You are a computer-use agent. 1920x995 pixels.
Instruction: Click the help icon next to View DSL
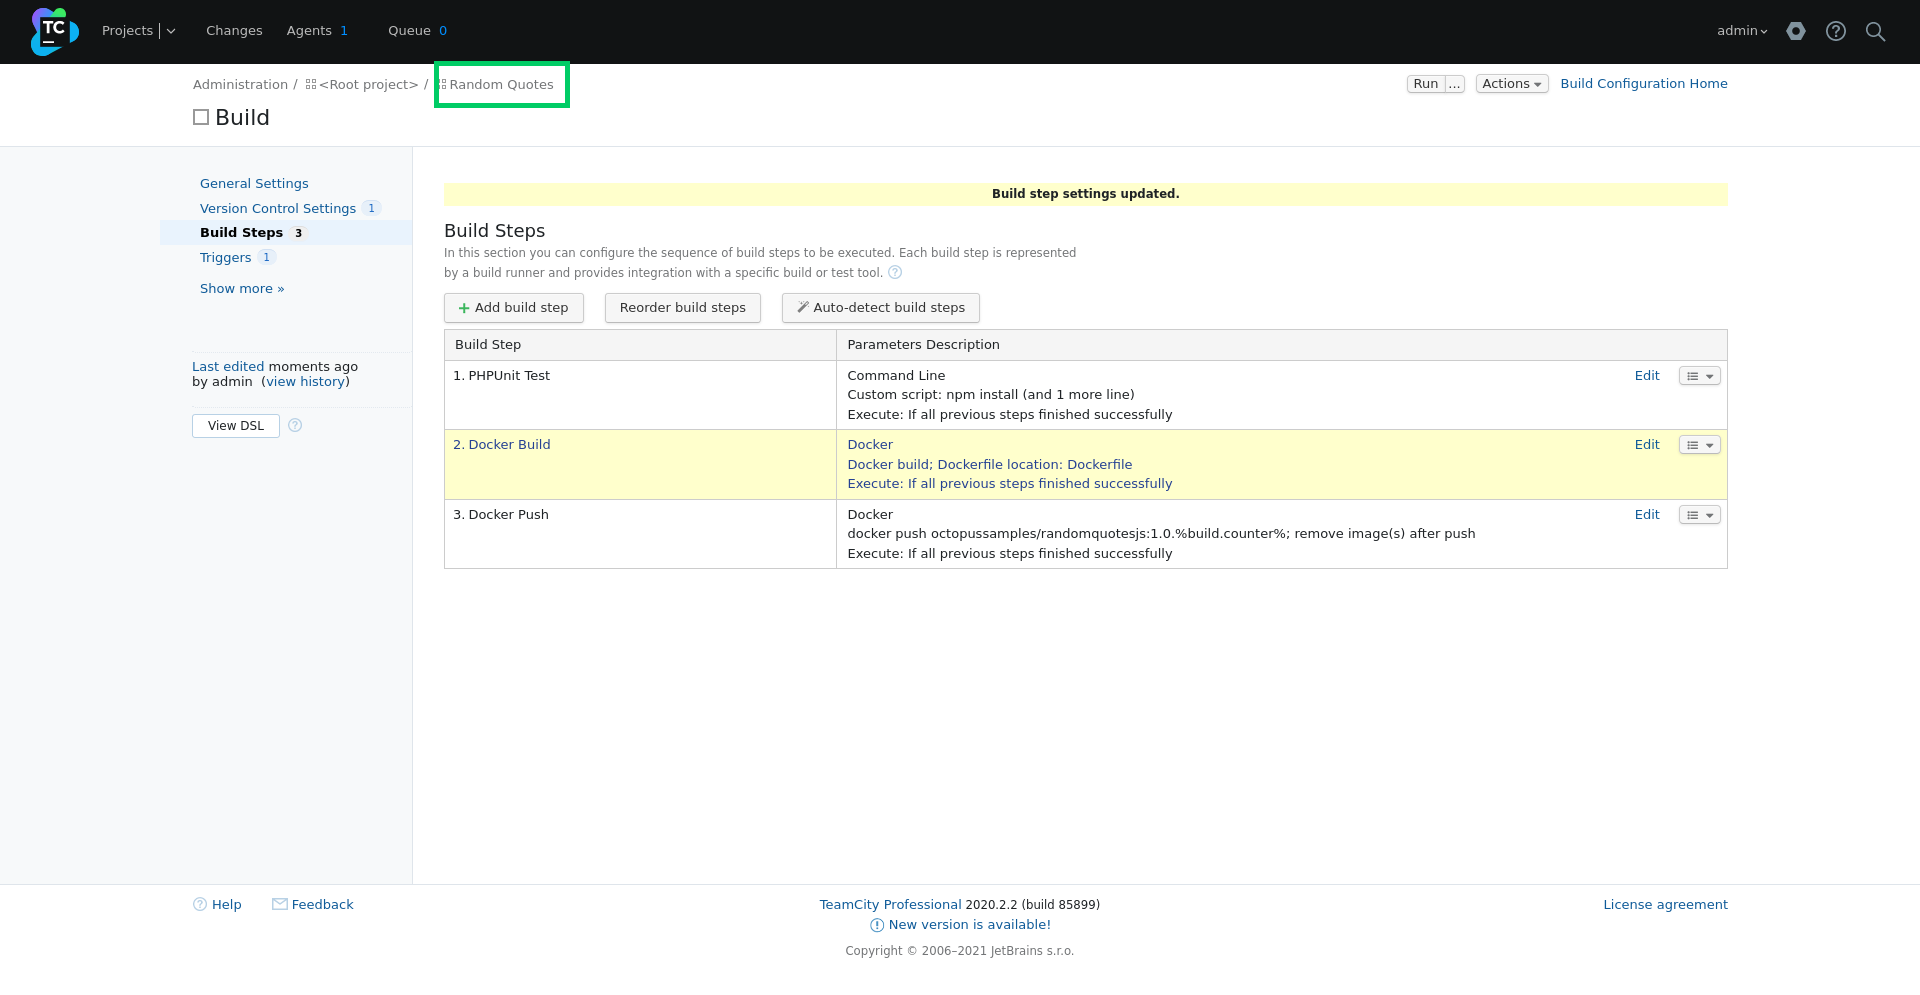[295, 425]
